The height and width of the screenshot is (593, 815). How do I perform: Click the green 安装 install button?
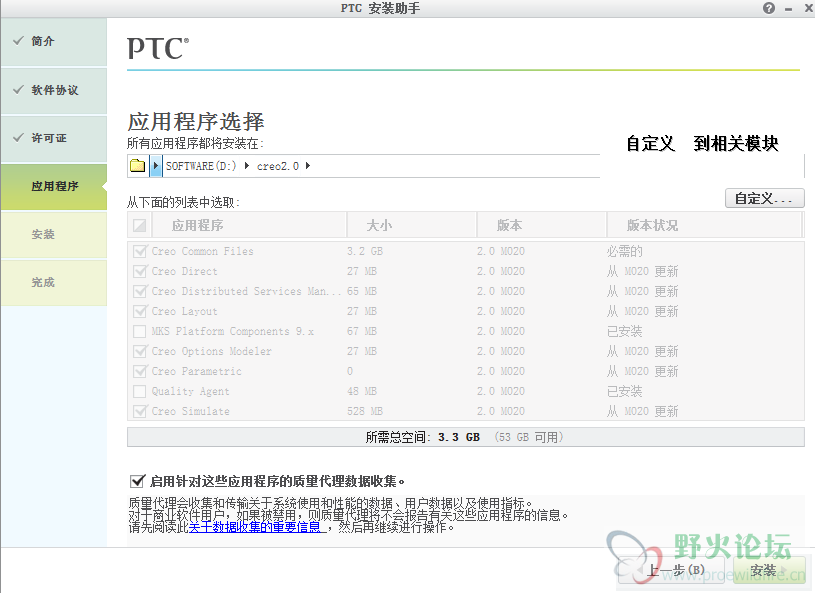click(769, 571)
